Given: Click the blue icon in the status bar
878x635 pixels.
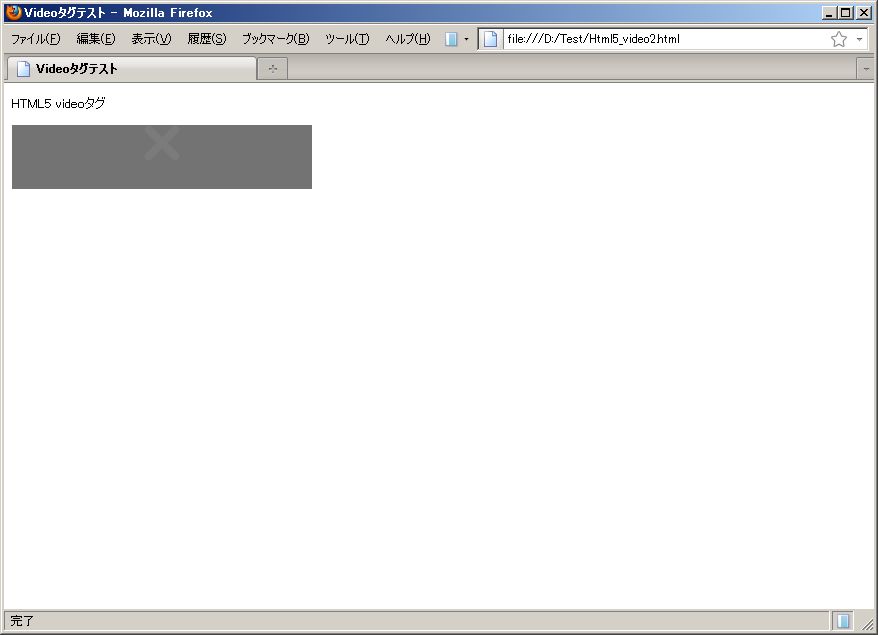Looking at the screenshot, I should coord(843,621).
